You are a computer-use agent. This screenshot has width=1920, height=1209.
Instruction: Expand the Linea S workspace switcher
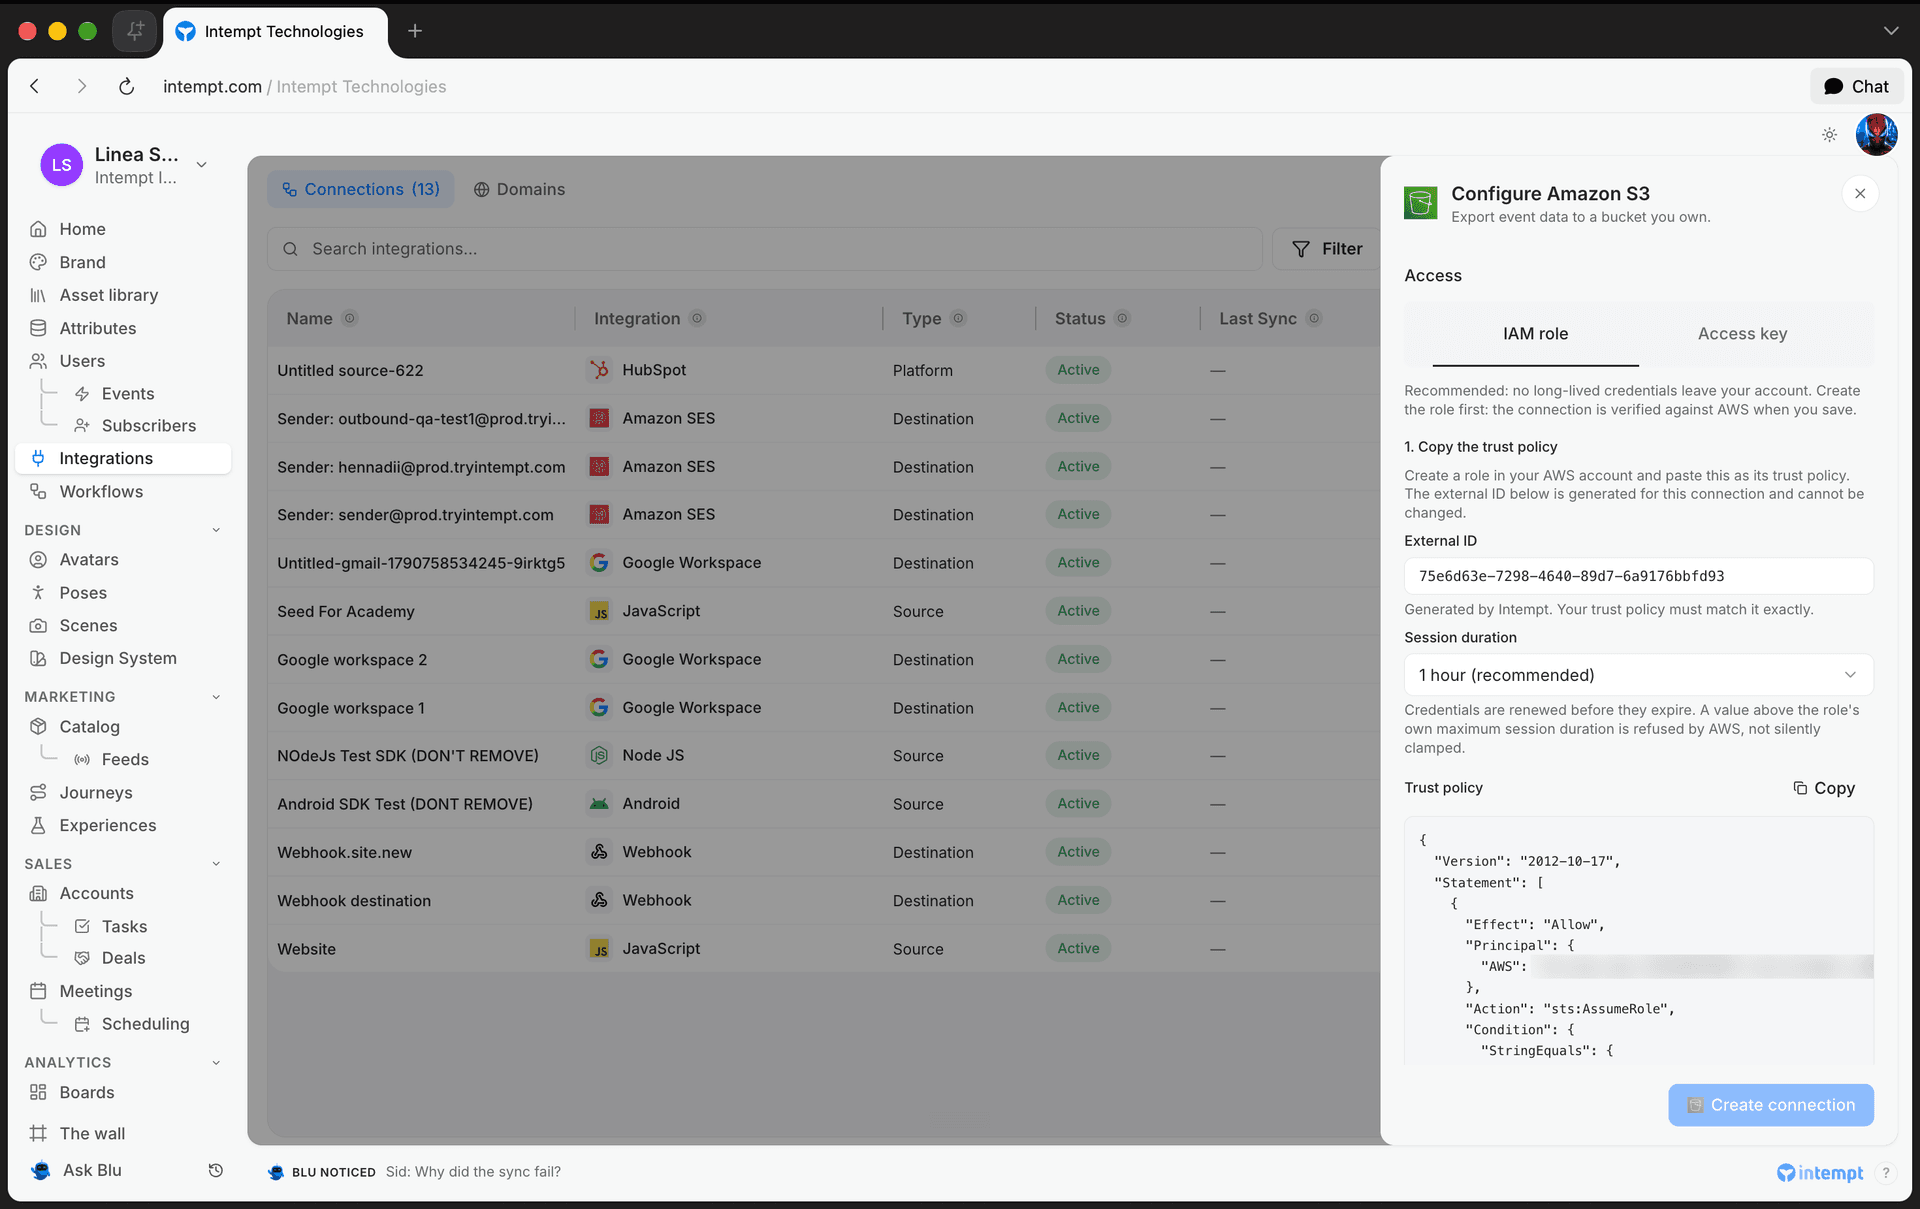point(202,165)
